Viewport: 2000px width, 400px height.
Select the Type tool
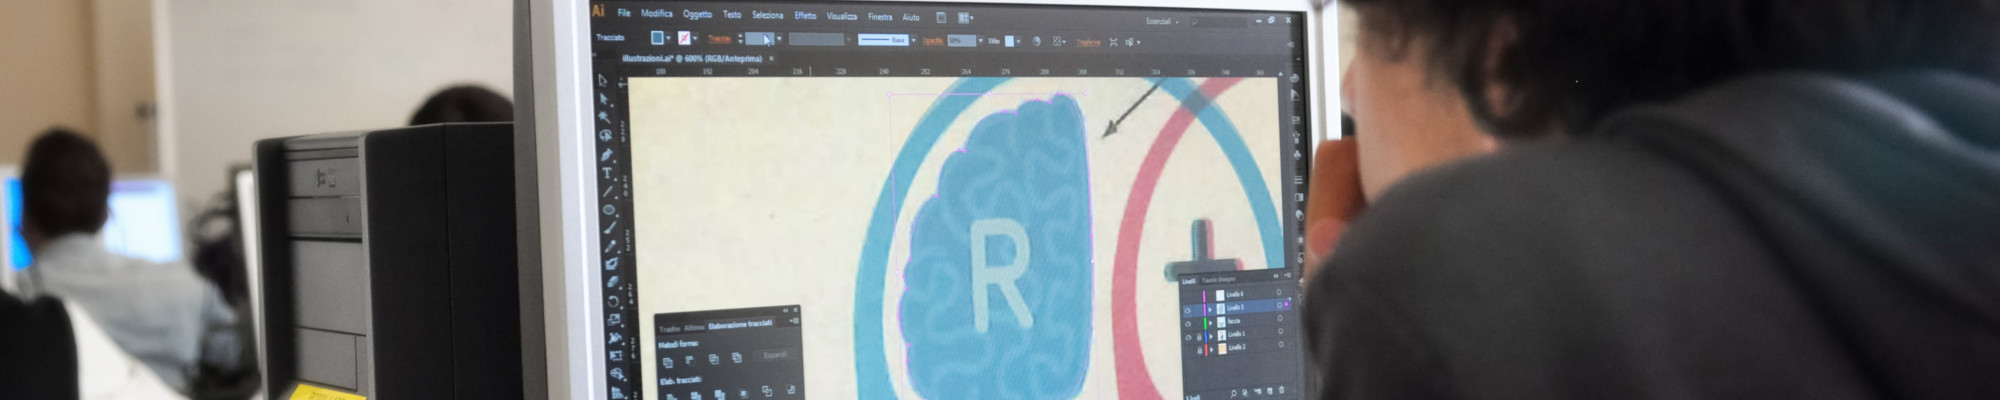point(607,172)
